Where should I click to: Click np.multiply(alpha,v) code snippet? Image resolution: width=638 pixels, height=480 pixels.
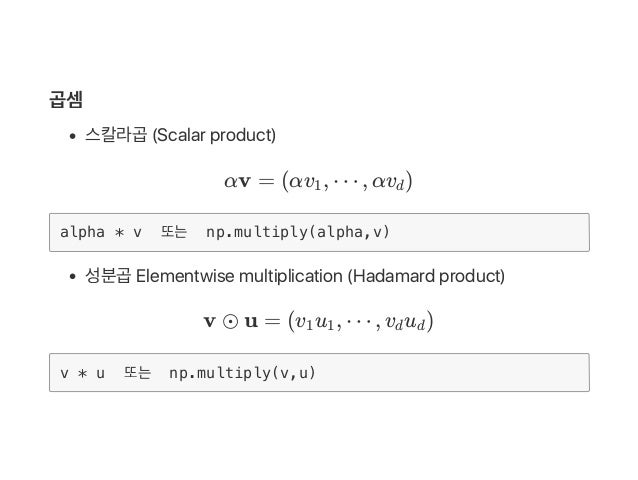click(x=297, y=232)
